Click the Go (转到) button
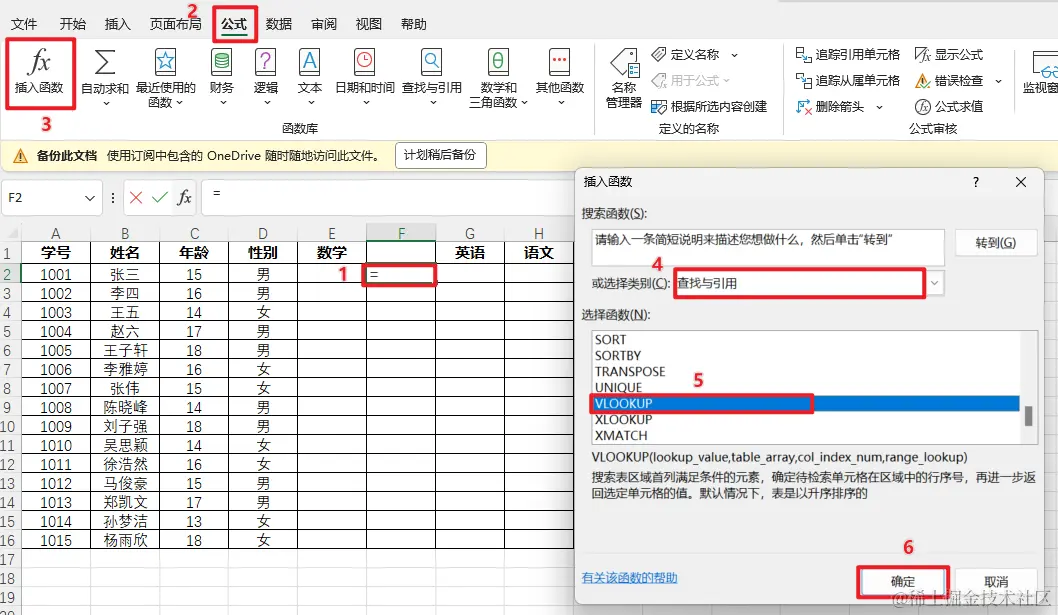 click(x=996, y=242)
